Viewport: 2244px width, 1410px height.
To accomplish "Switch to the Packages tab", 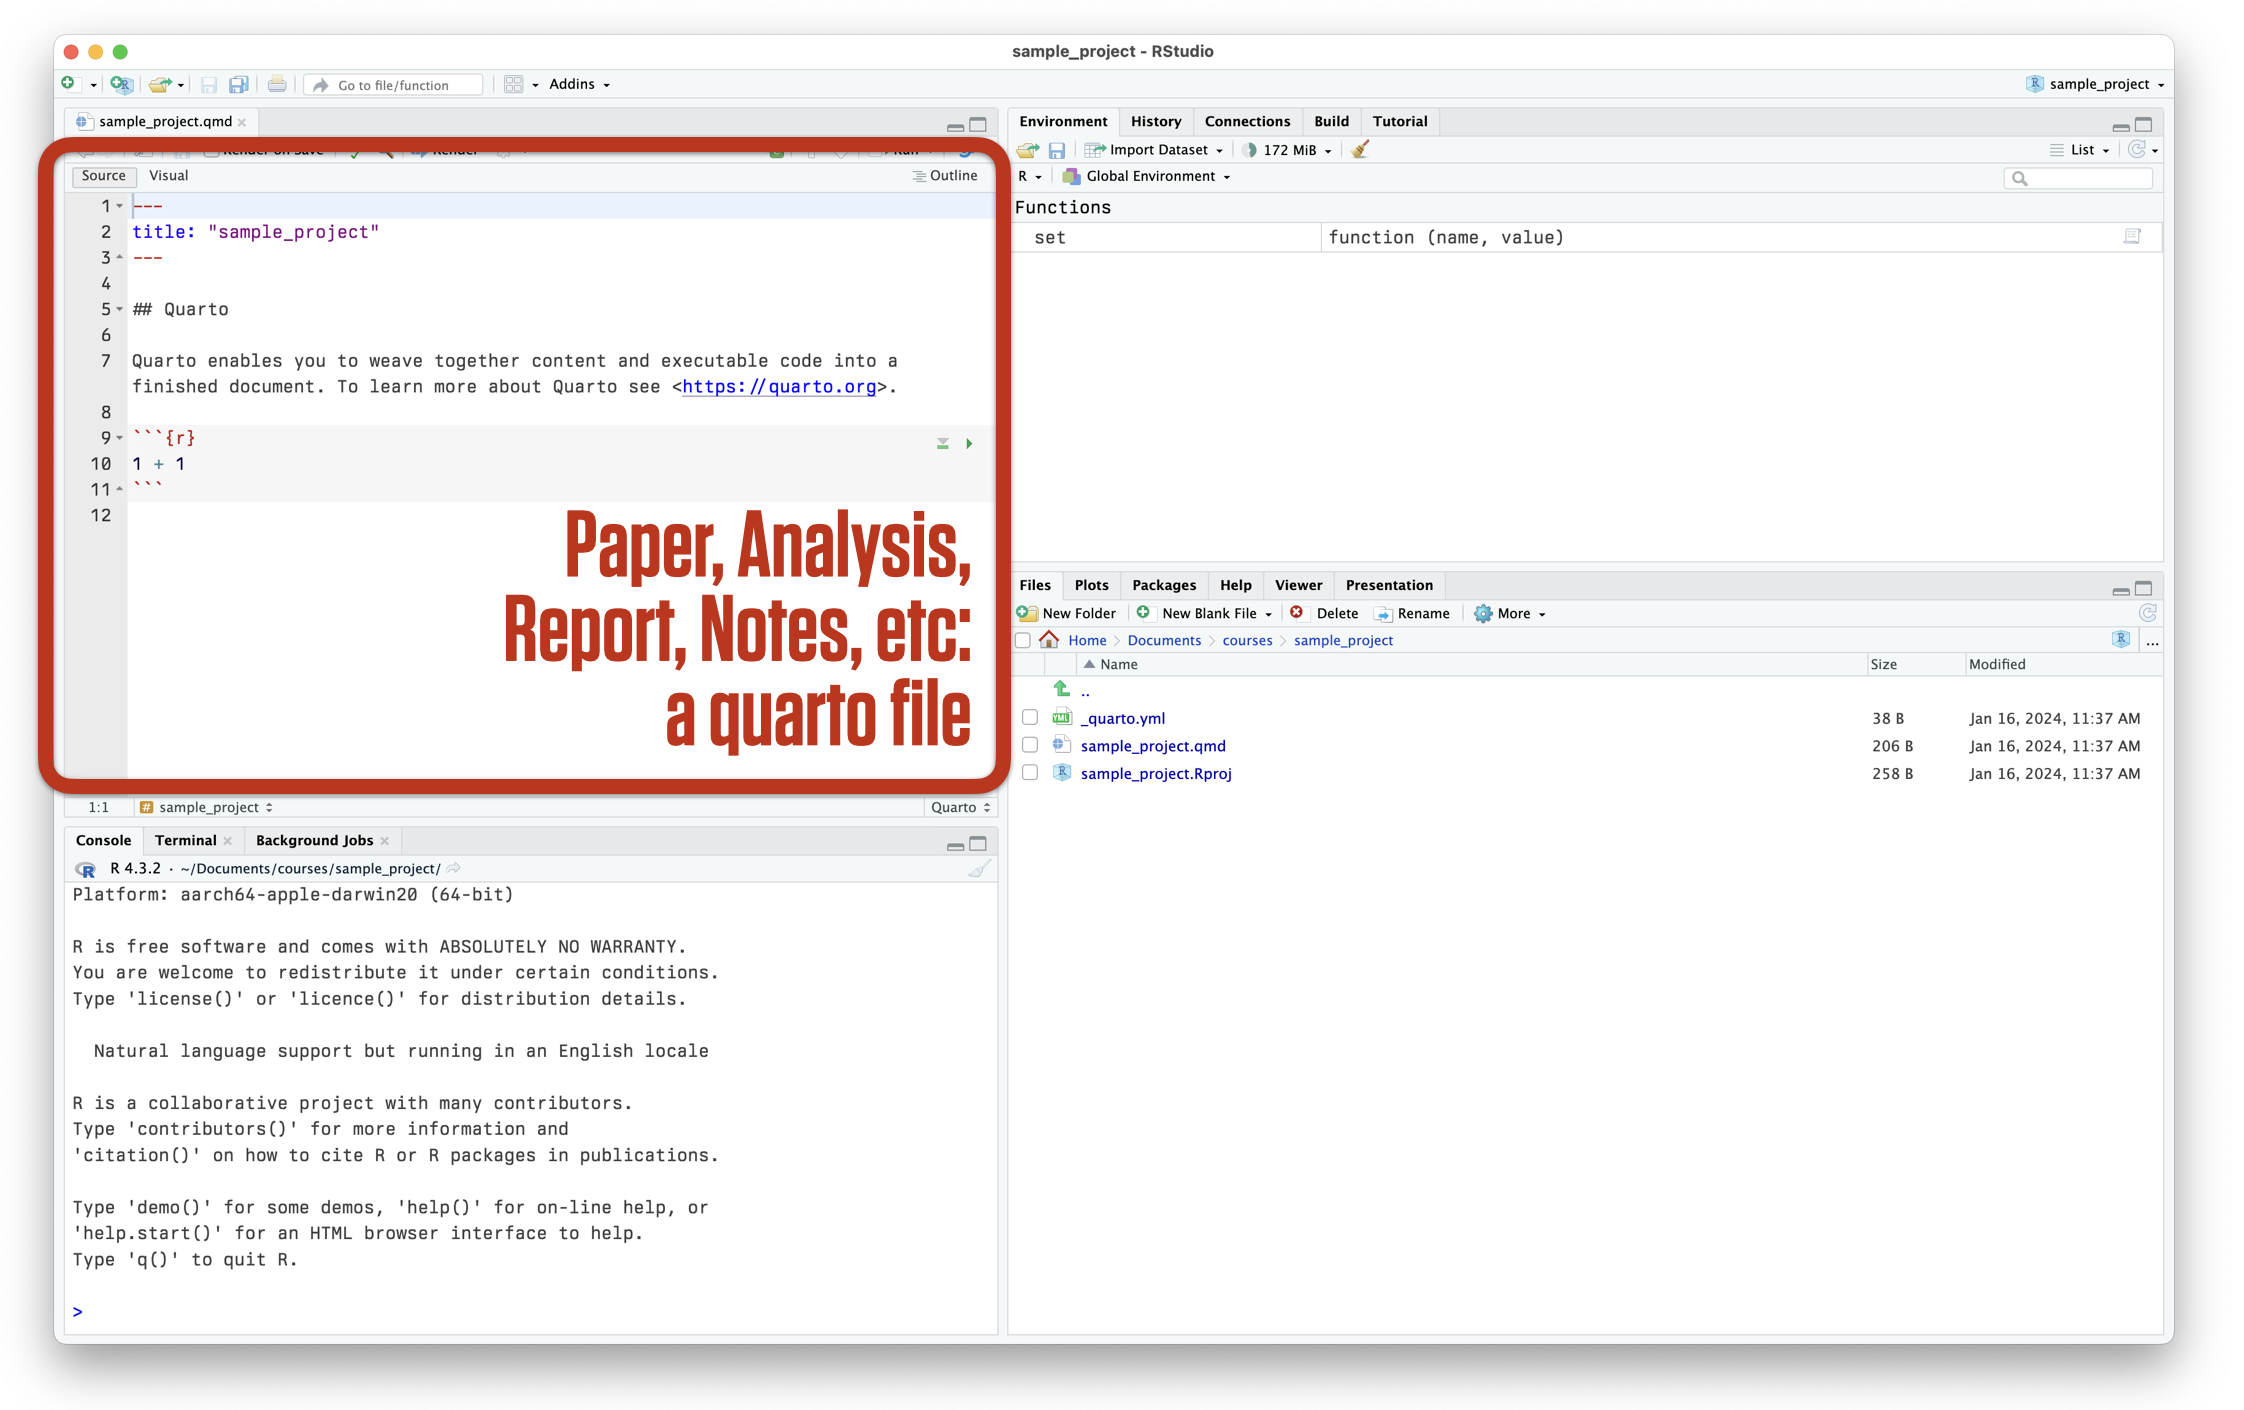I will point(1164,585).
